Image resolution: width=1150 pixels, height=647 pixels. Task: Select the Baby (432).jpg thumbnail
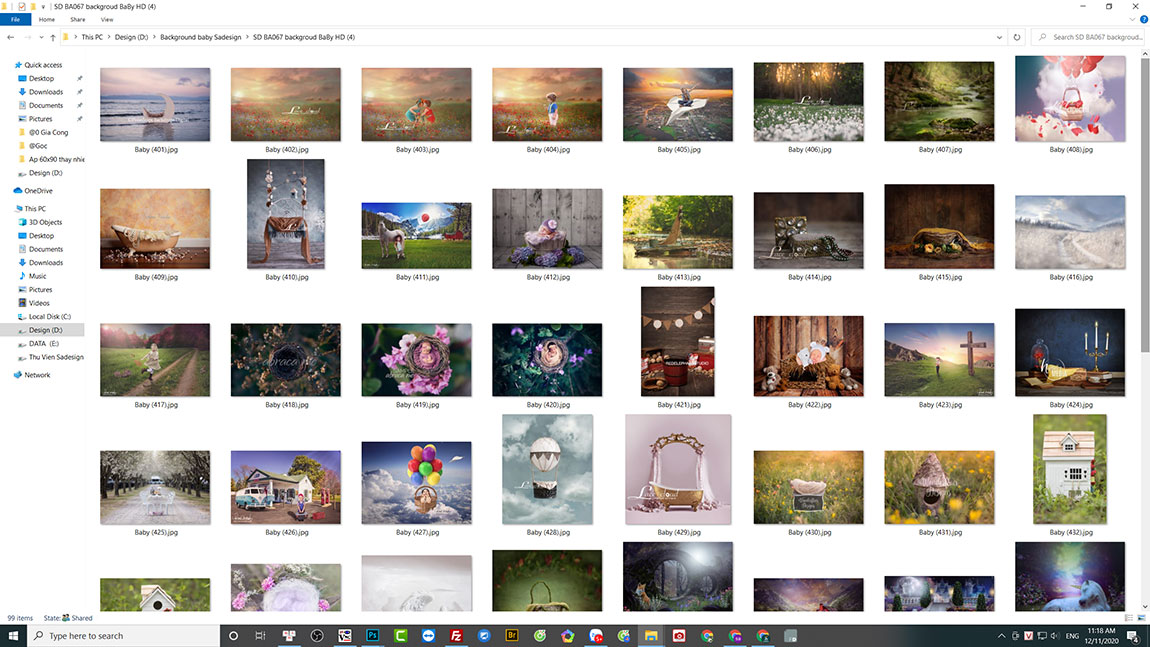click(1069, 469)
